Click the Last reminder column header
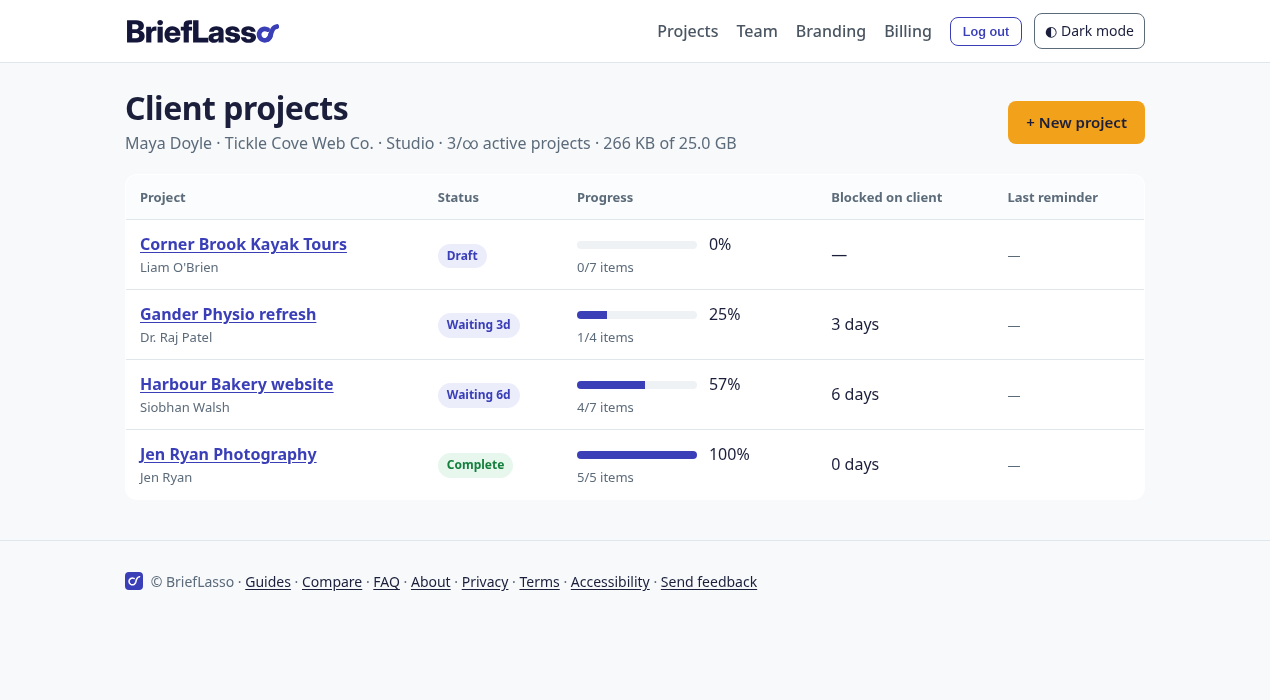 (1053, 197)
